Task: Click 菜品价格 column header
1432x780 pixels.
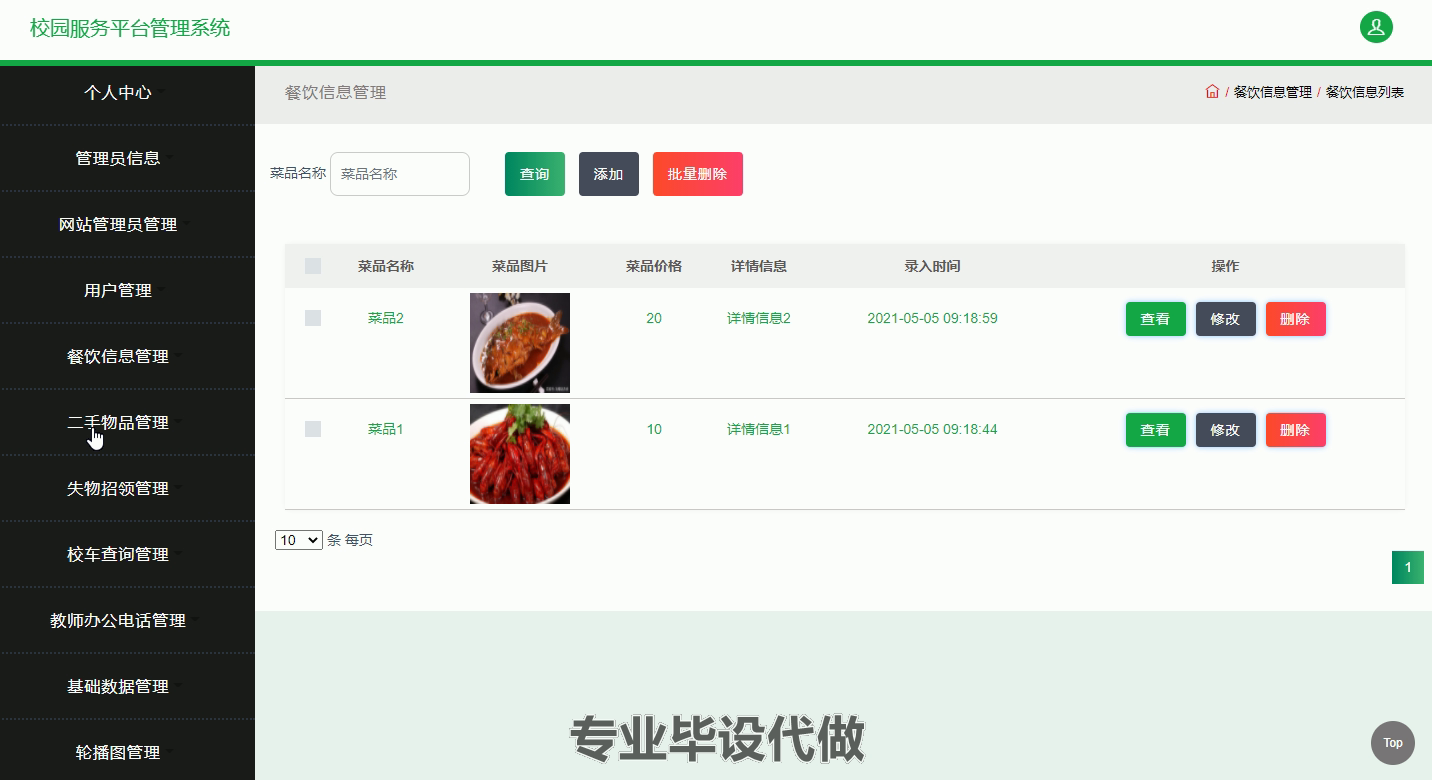Action: click(x=654, y=266)
